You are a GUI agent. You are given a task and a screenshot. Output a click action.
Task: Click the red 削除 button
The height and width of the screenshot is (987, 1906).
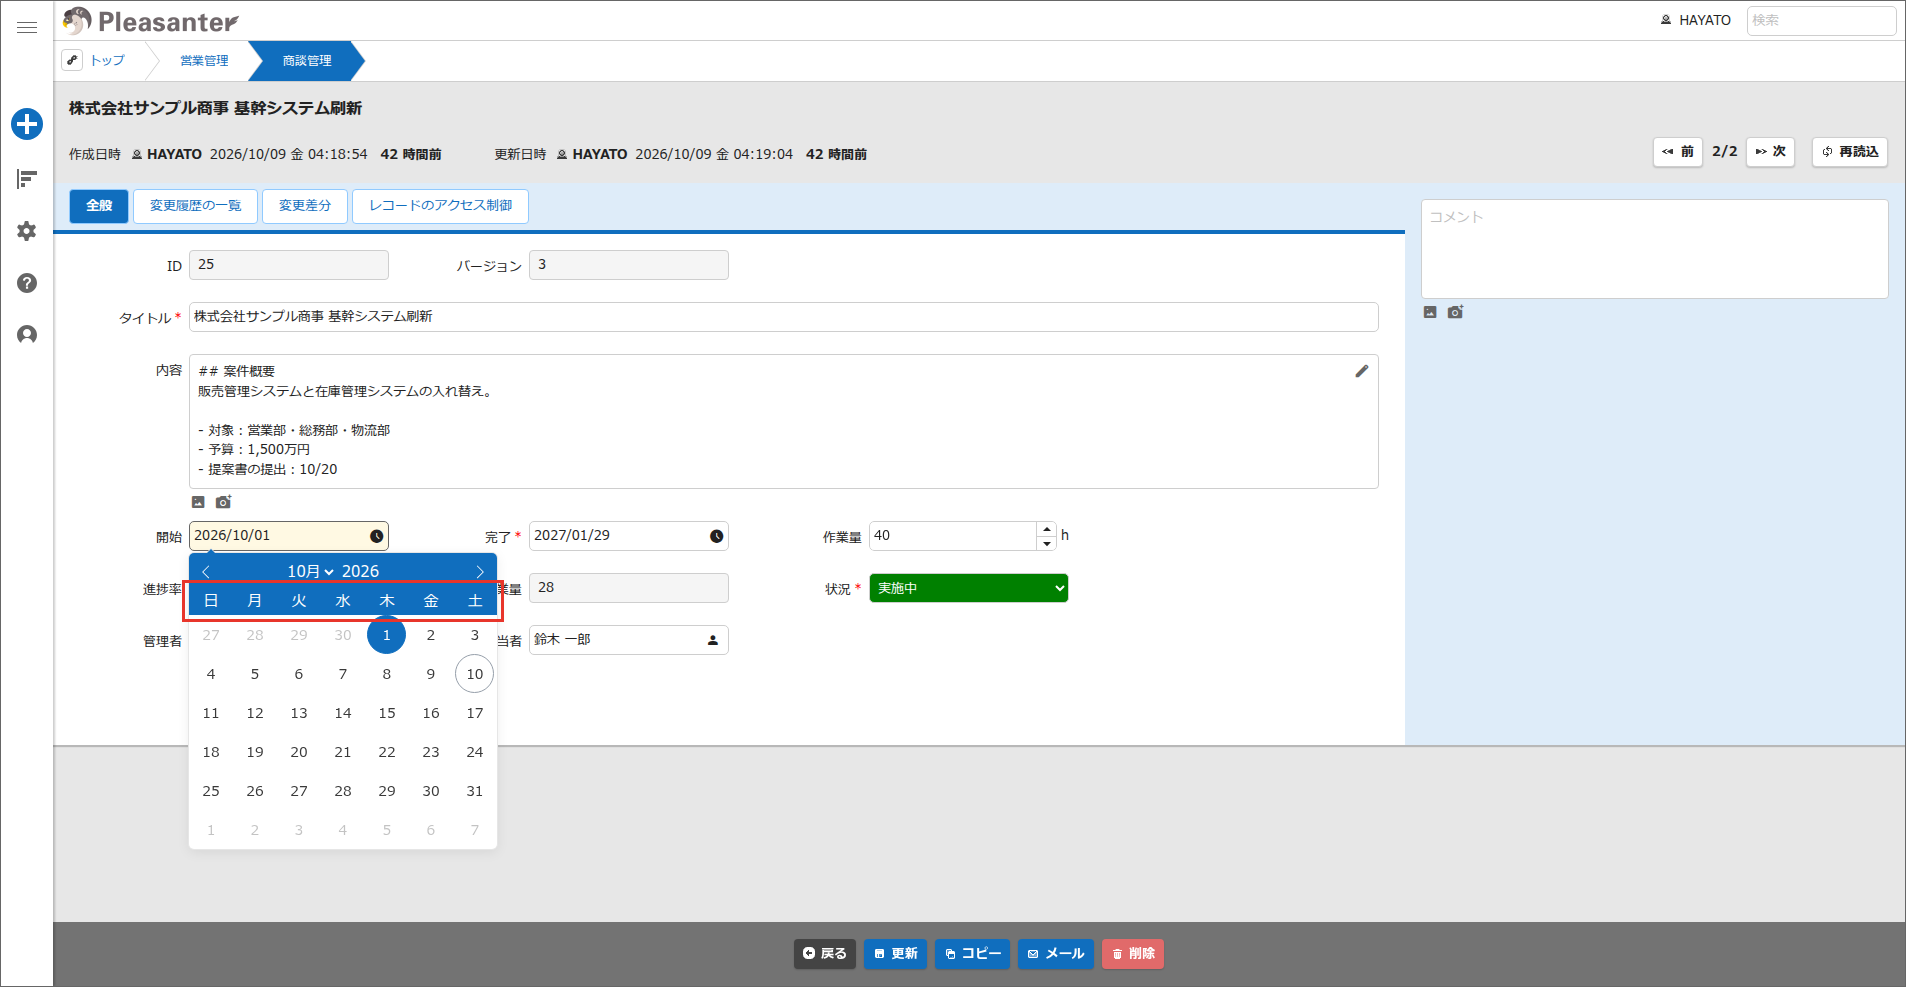[x=1133, y=954]
